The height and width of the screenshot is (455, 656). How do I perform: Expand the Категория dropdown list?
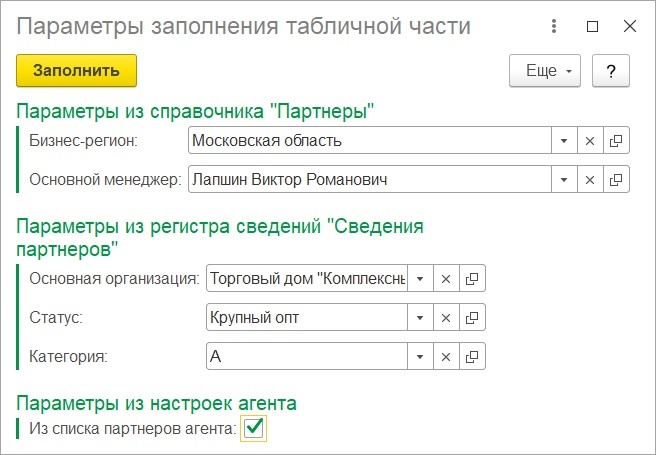tap(420, 357)
